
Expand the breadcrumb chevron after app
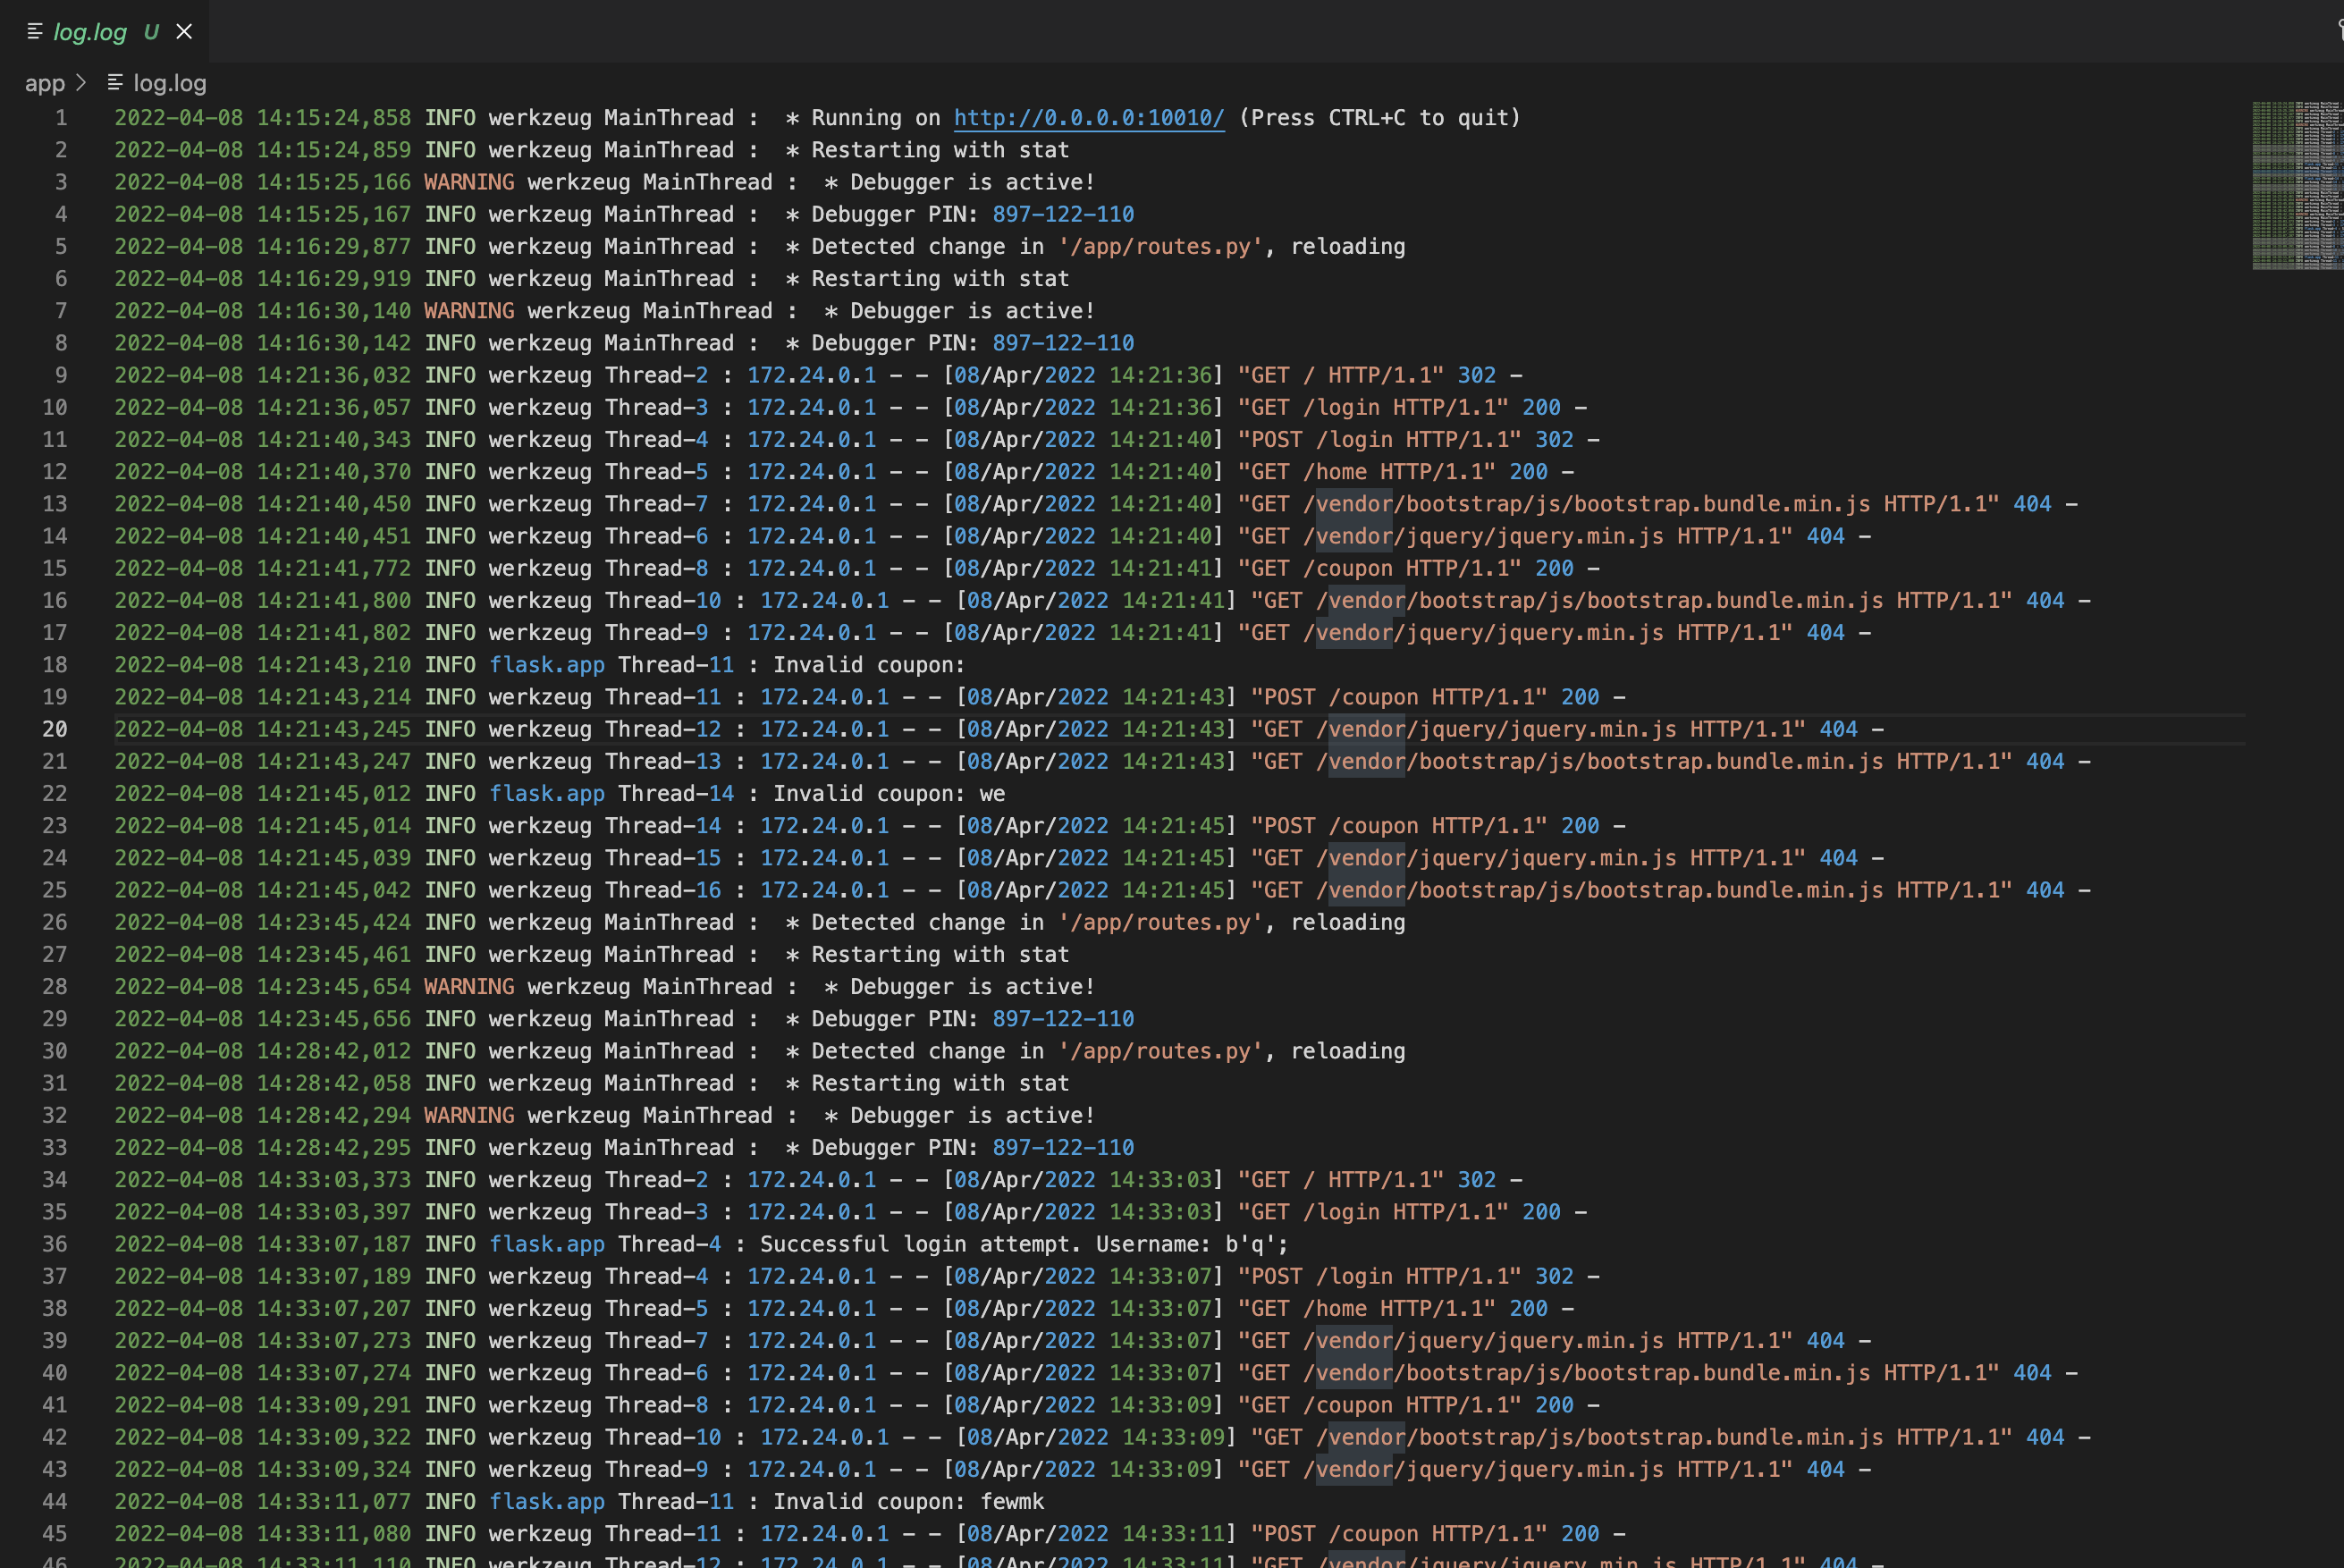click(81, 83)
